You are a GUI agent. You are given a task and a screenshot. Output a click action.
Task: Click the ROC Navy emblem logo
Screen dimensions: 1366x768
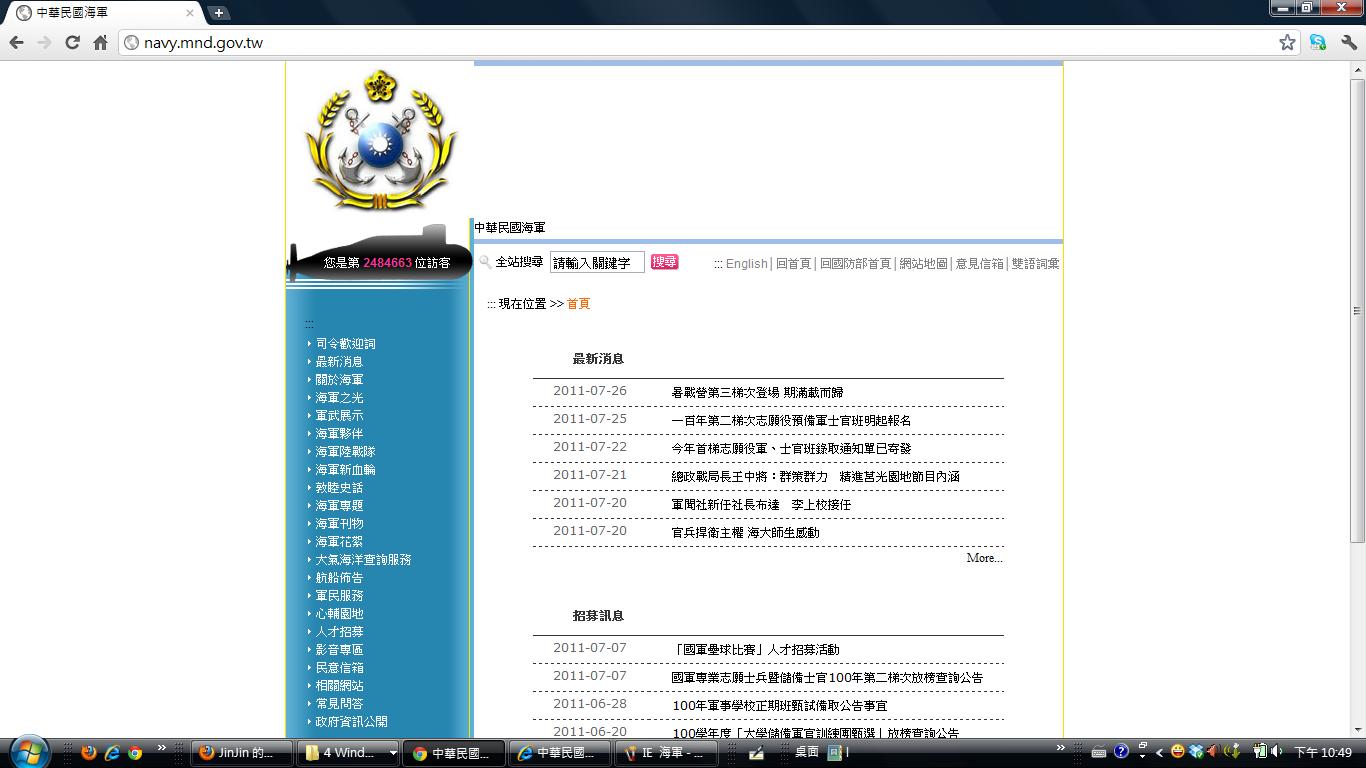[x=379, y=140]
